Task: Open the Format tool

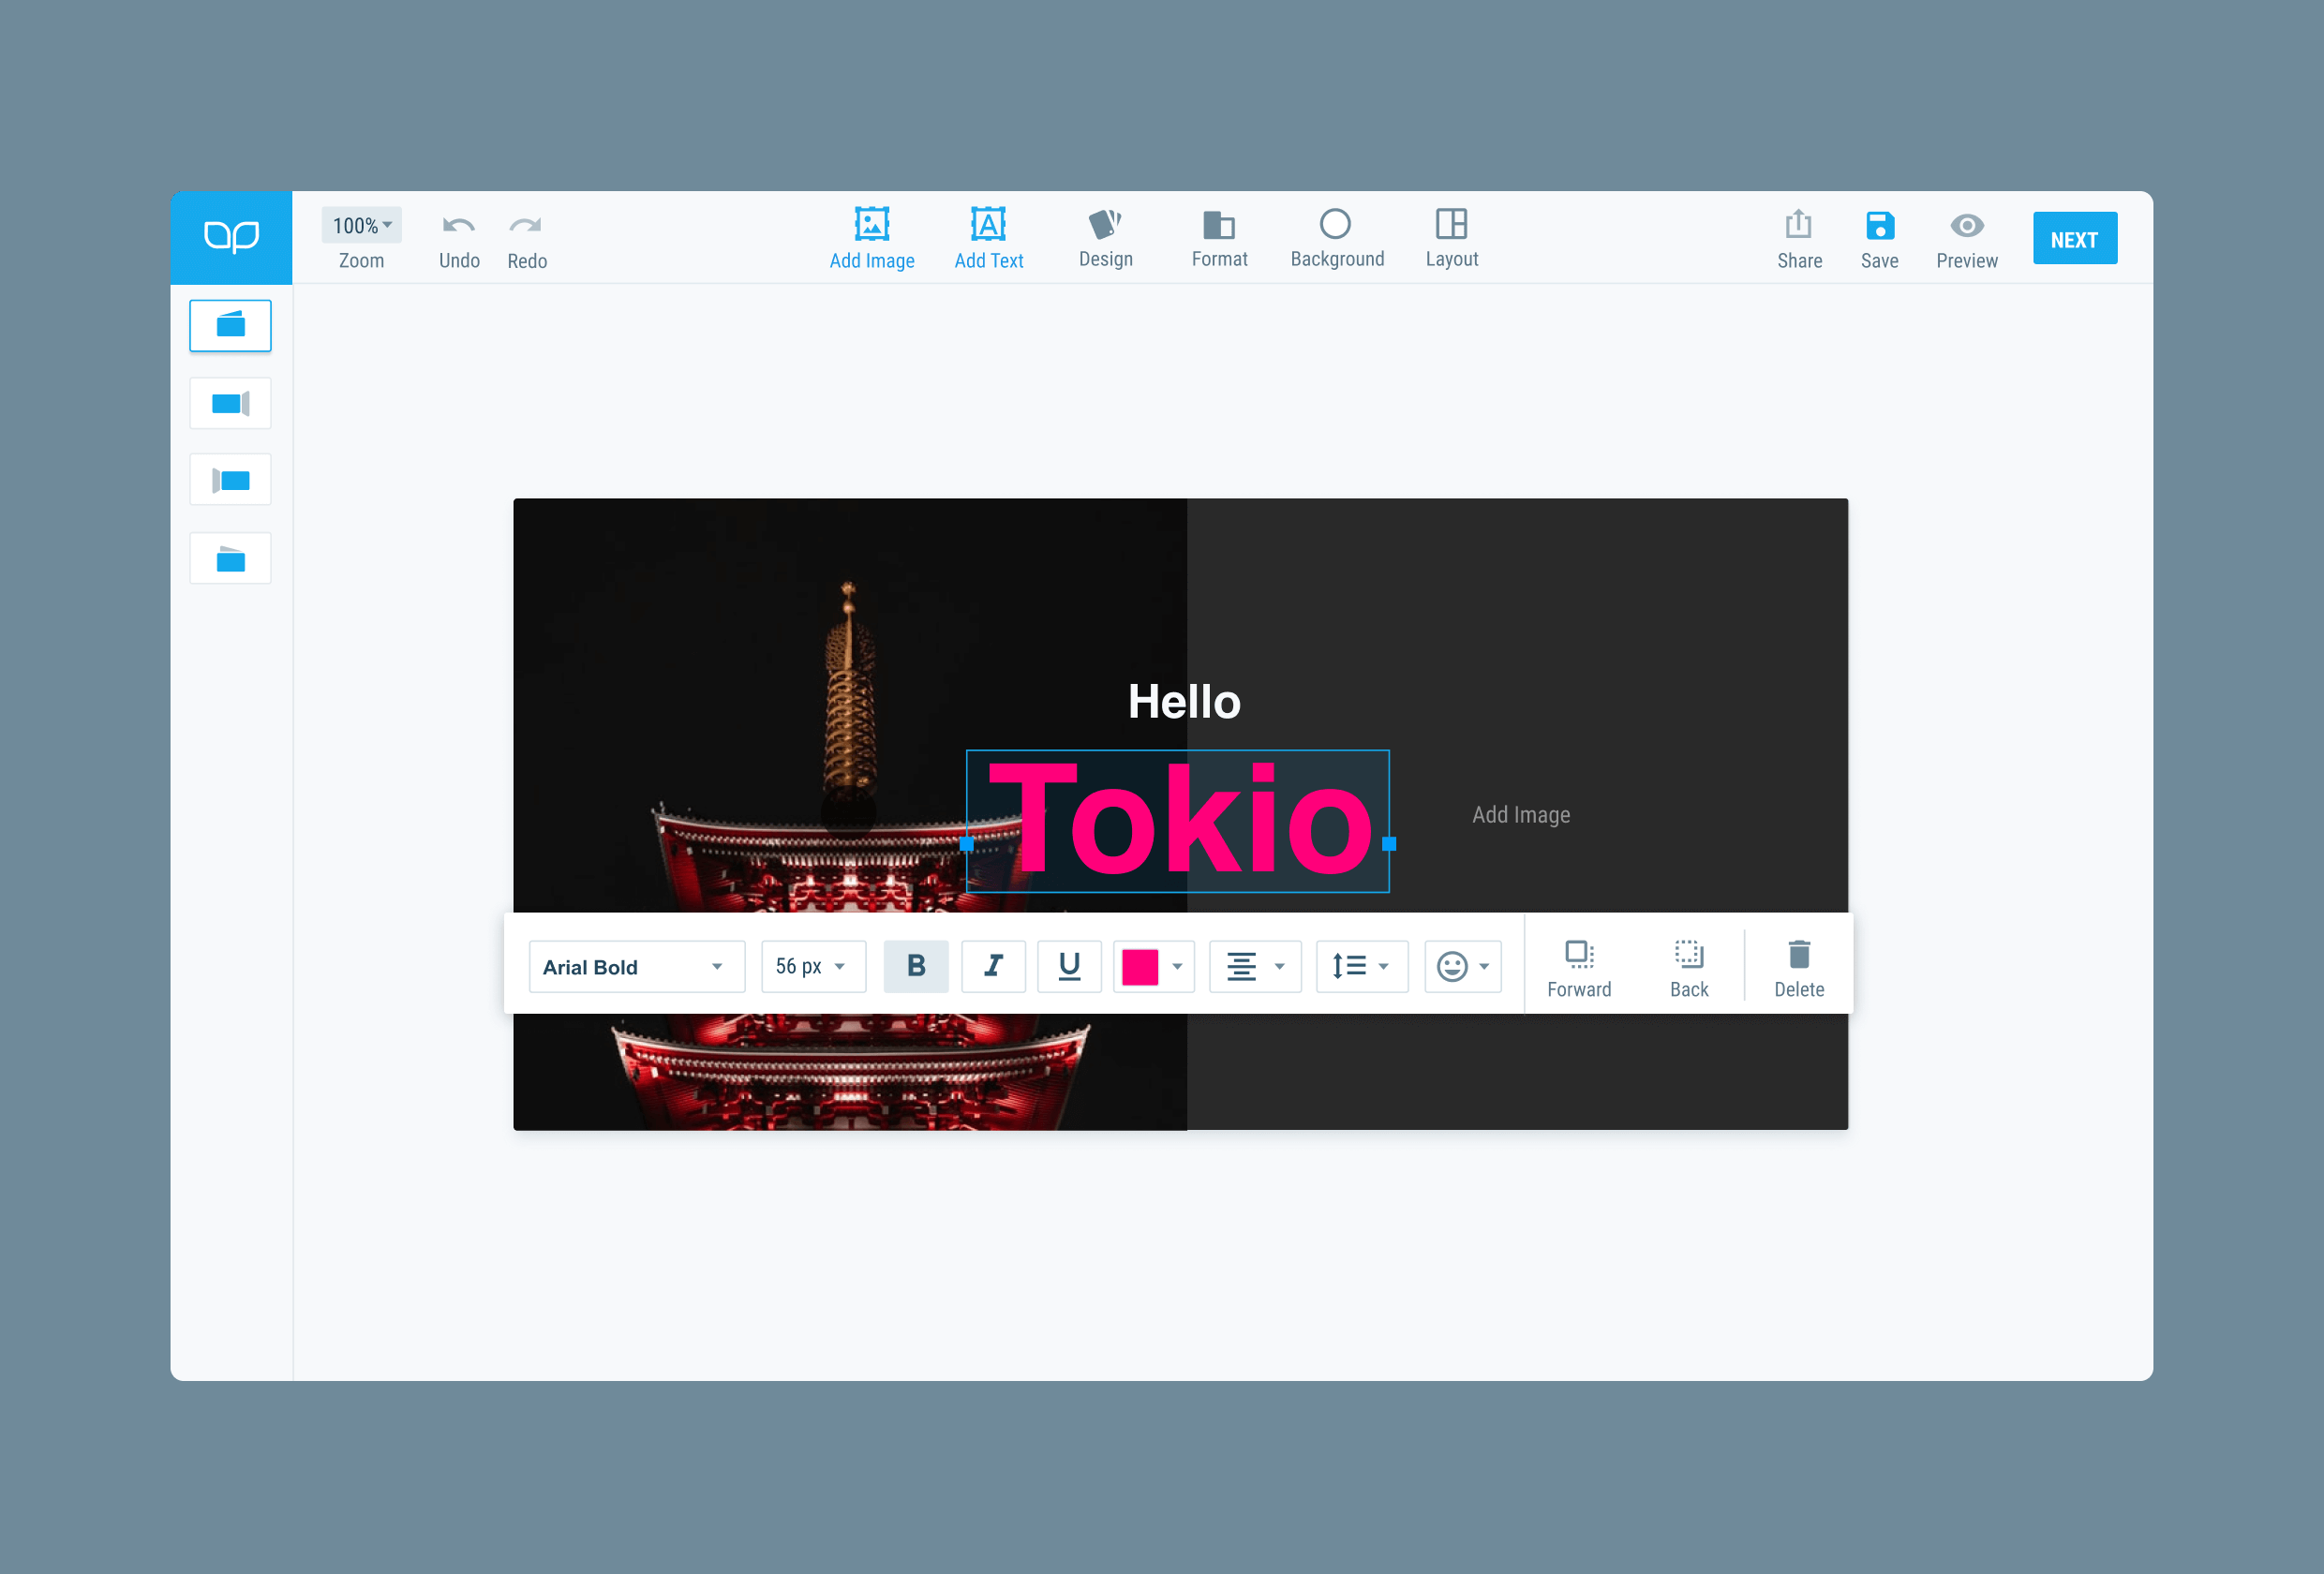Action: 1218,224
